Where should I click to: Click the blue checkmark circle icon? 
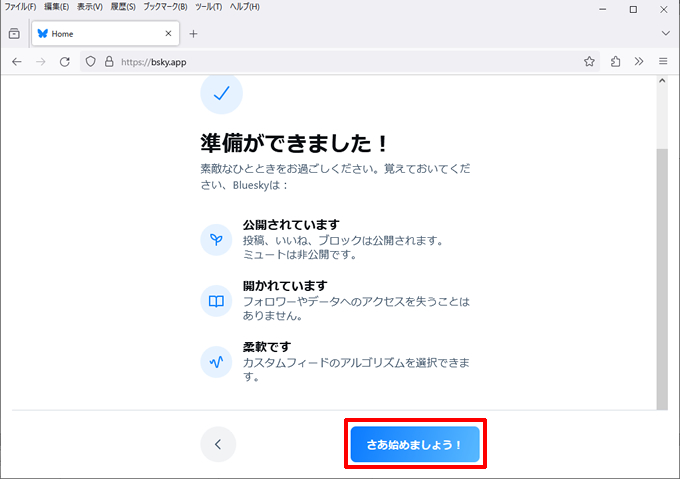(221, 93)
